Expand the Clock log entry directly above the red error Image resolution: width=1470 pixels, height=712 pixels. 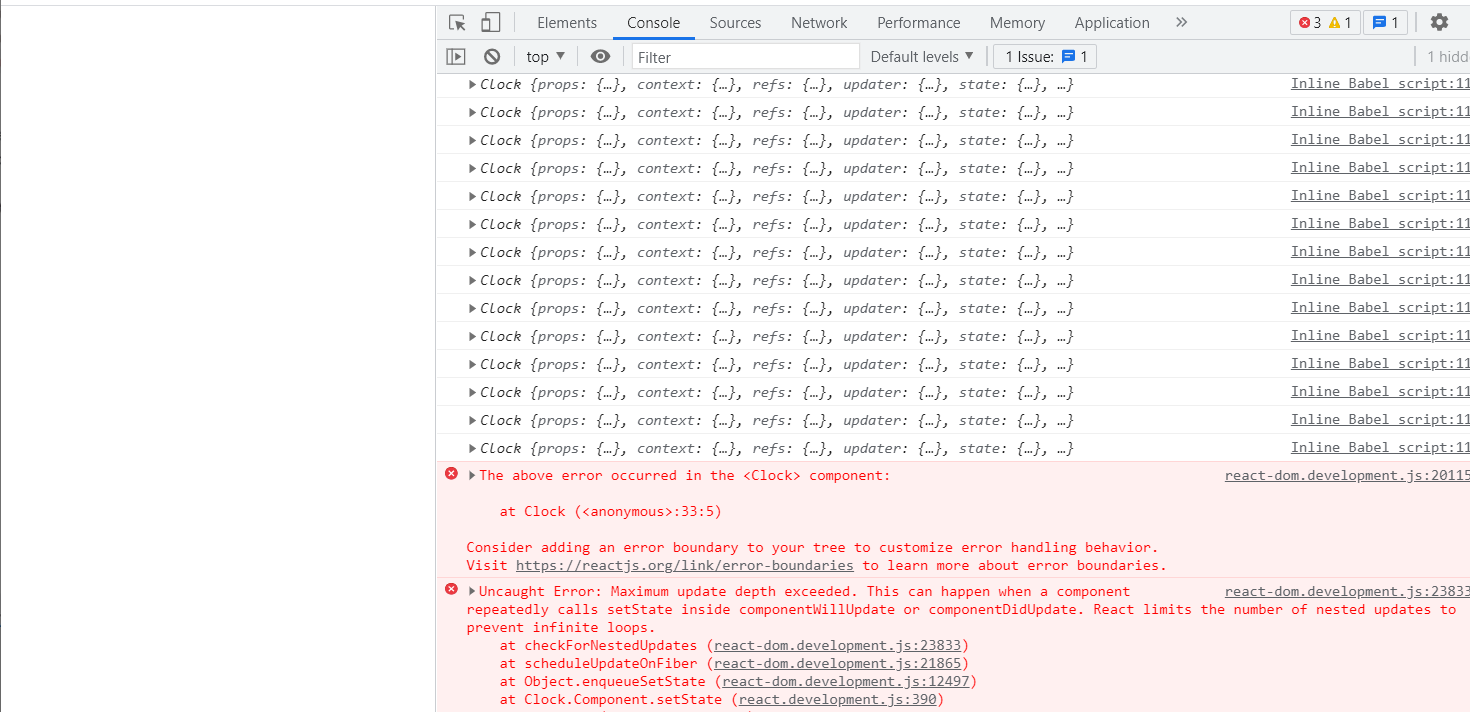[473, 448]
